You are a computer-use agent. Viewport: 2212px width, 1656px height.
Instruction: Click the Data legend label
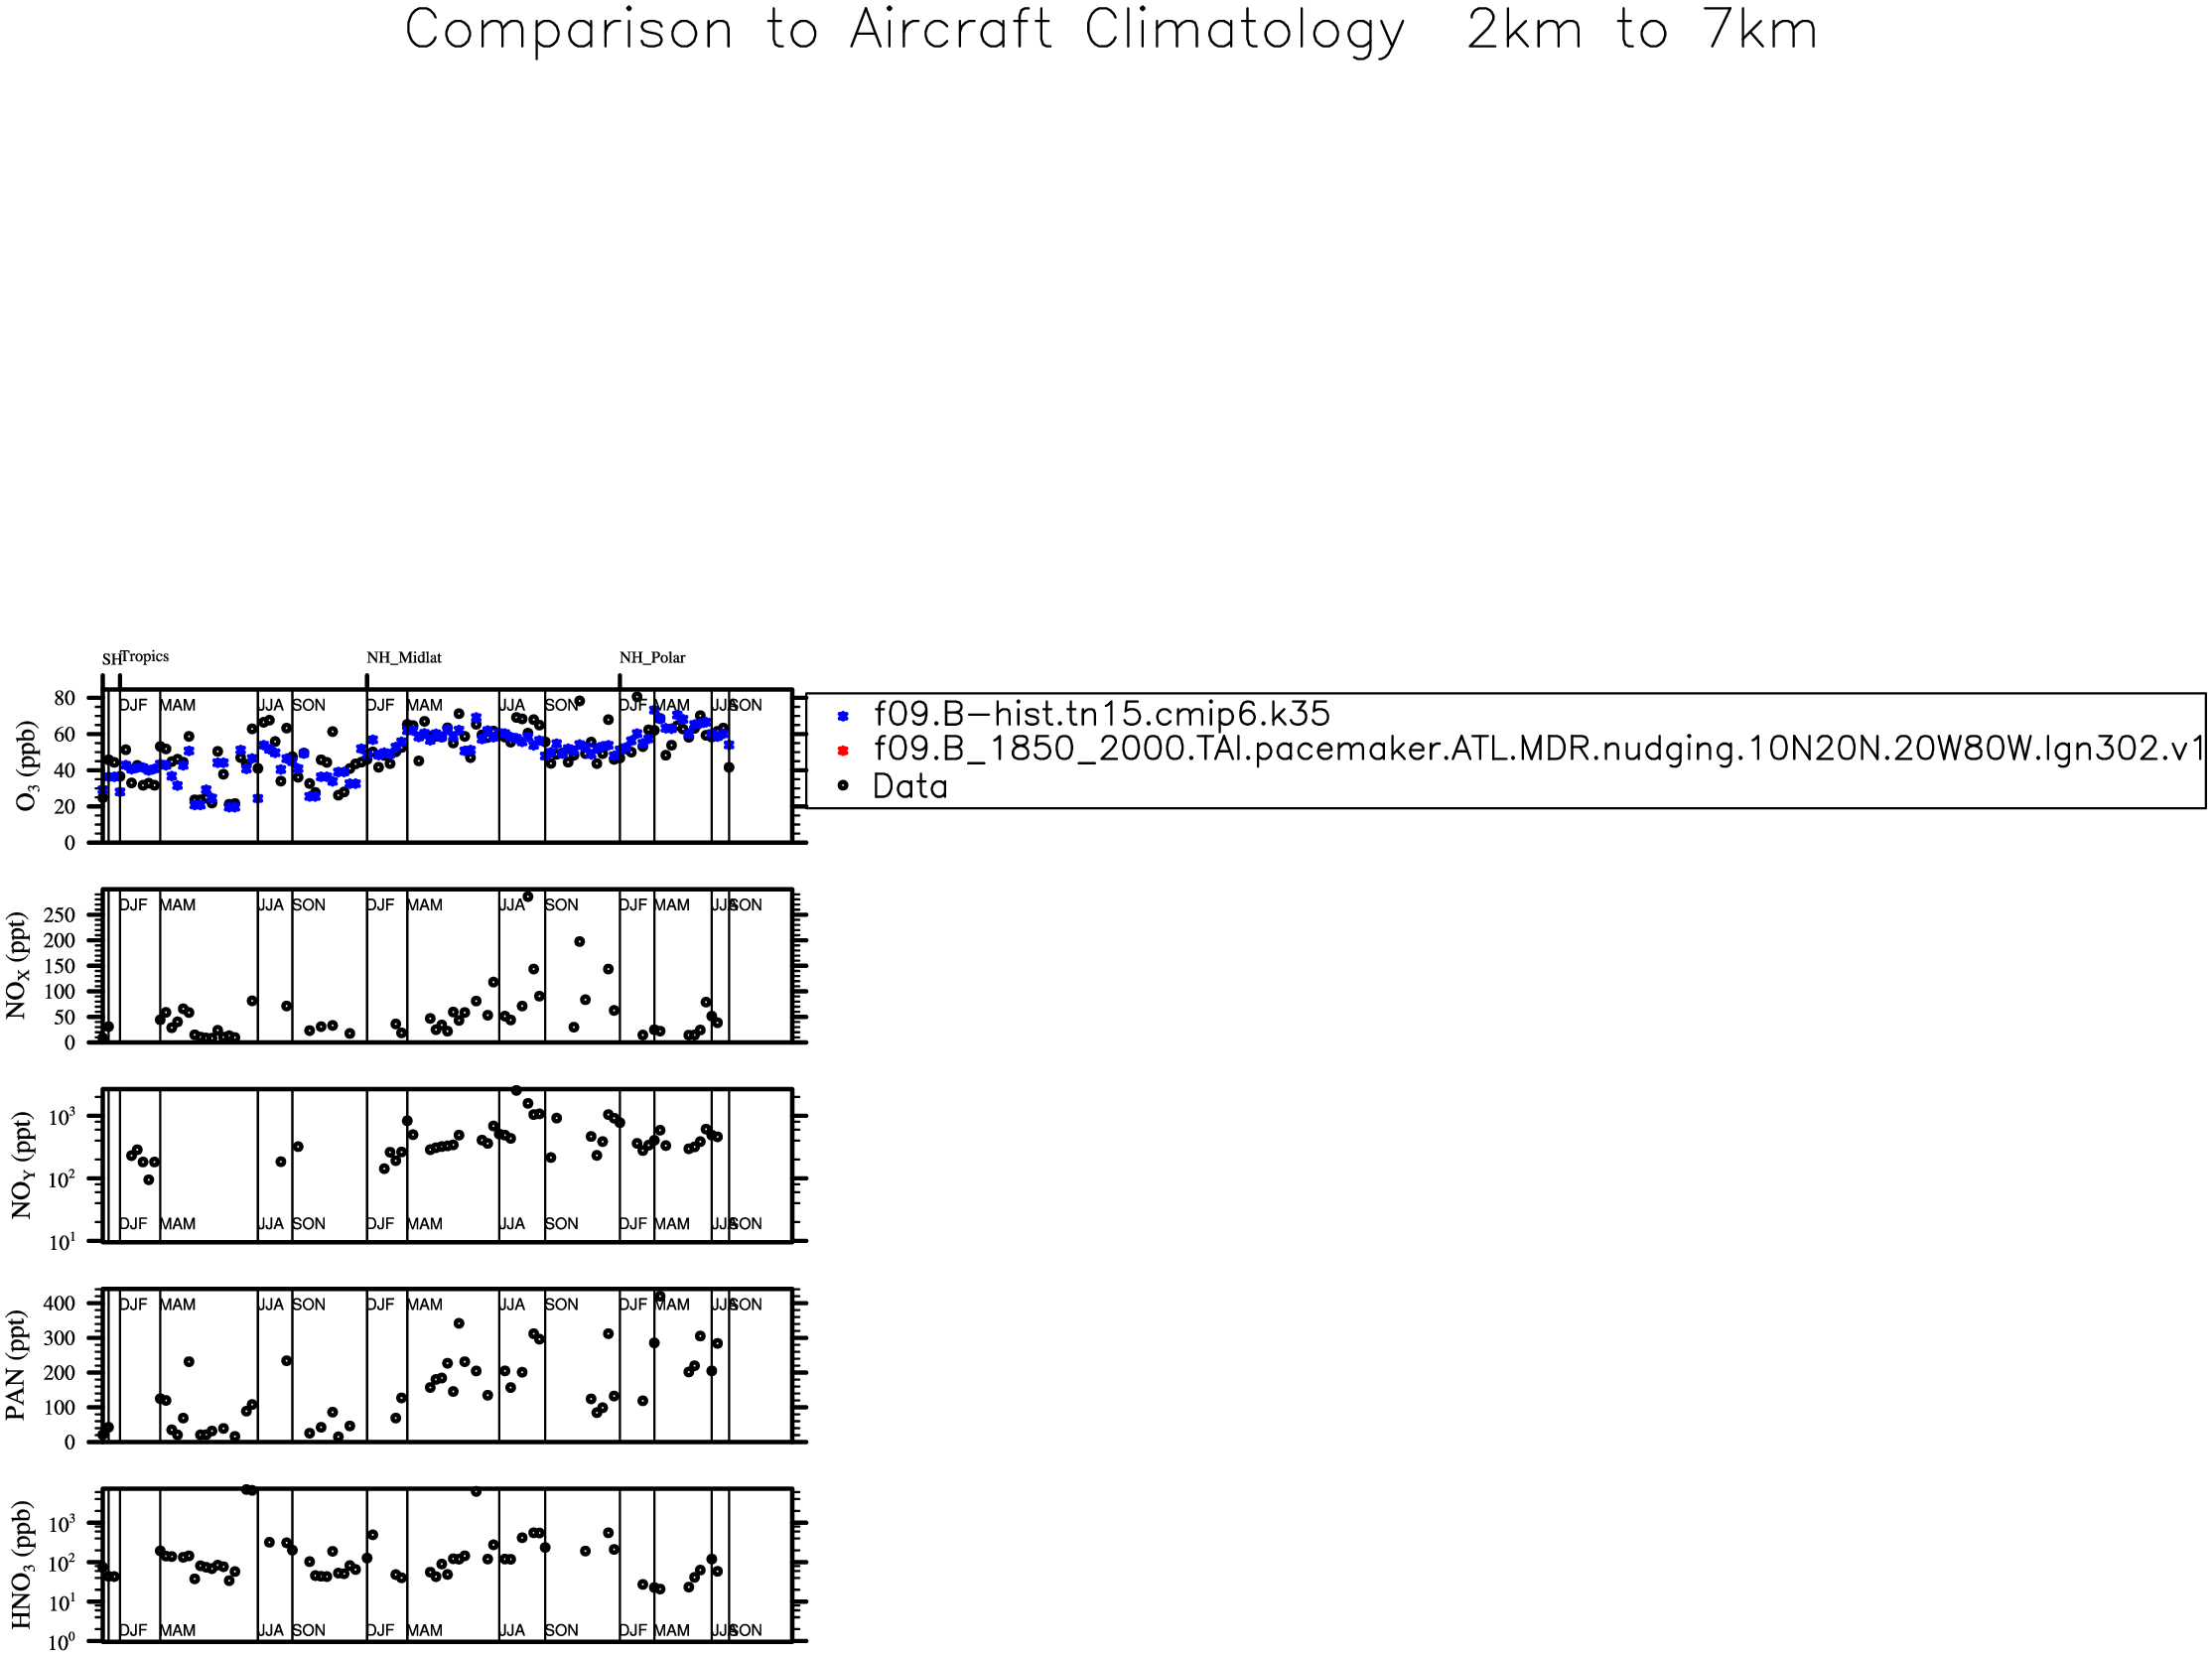pyautogui.click(x=909, y=787)
